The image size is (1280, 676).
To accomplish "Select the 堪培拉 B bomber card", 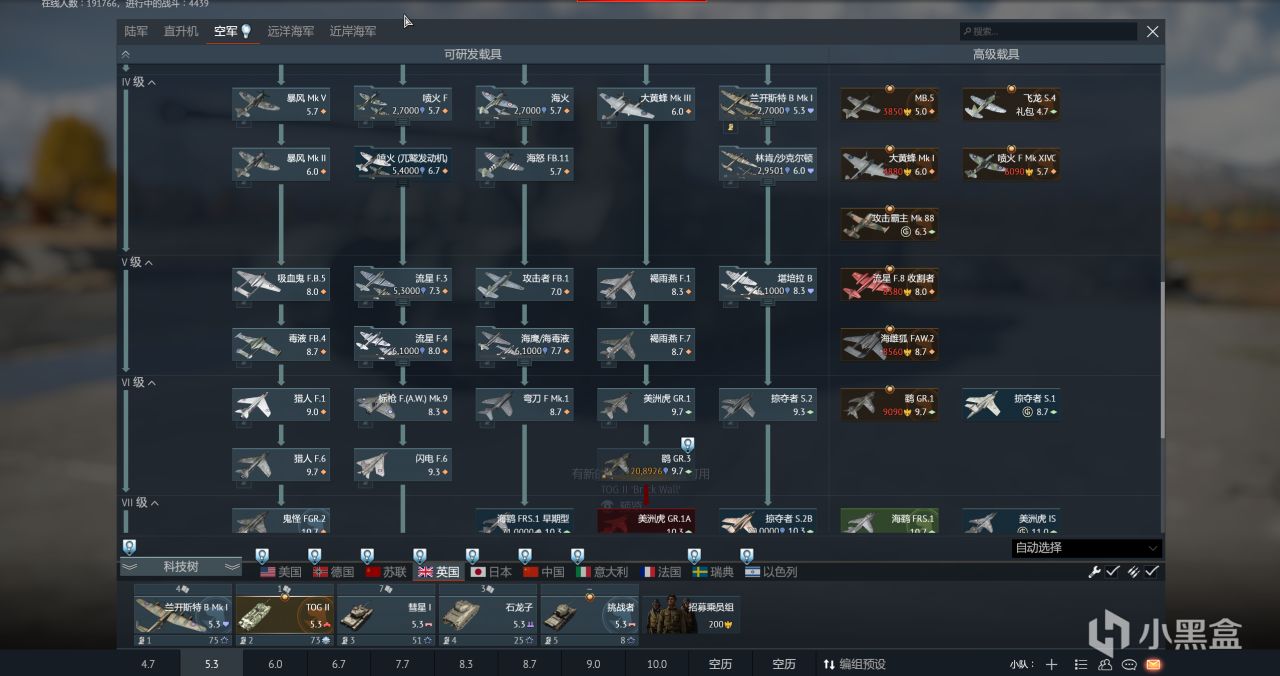I will click(769, 284).
